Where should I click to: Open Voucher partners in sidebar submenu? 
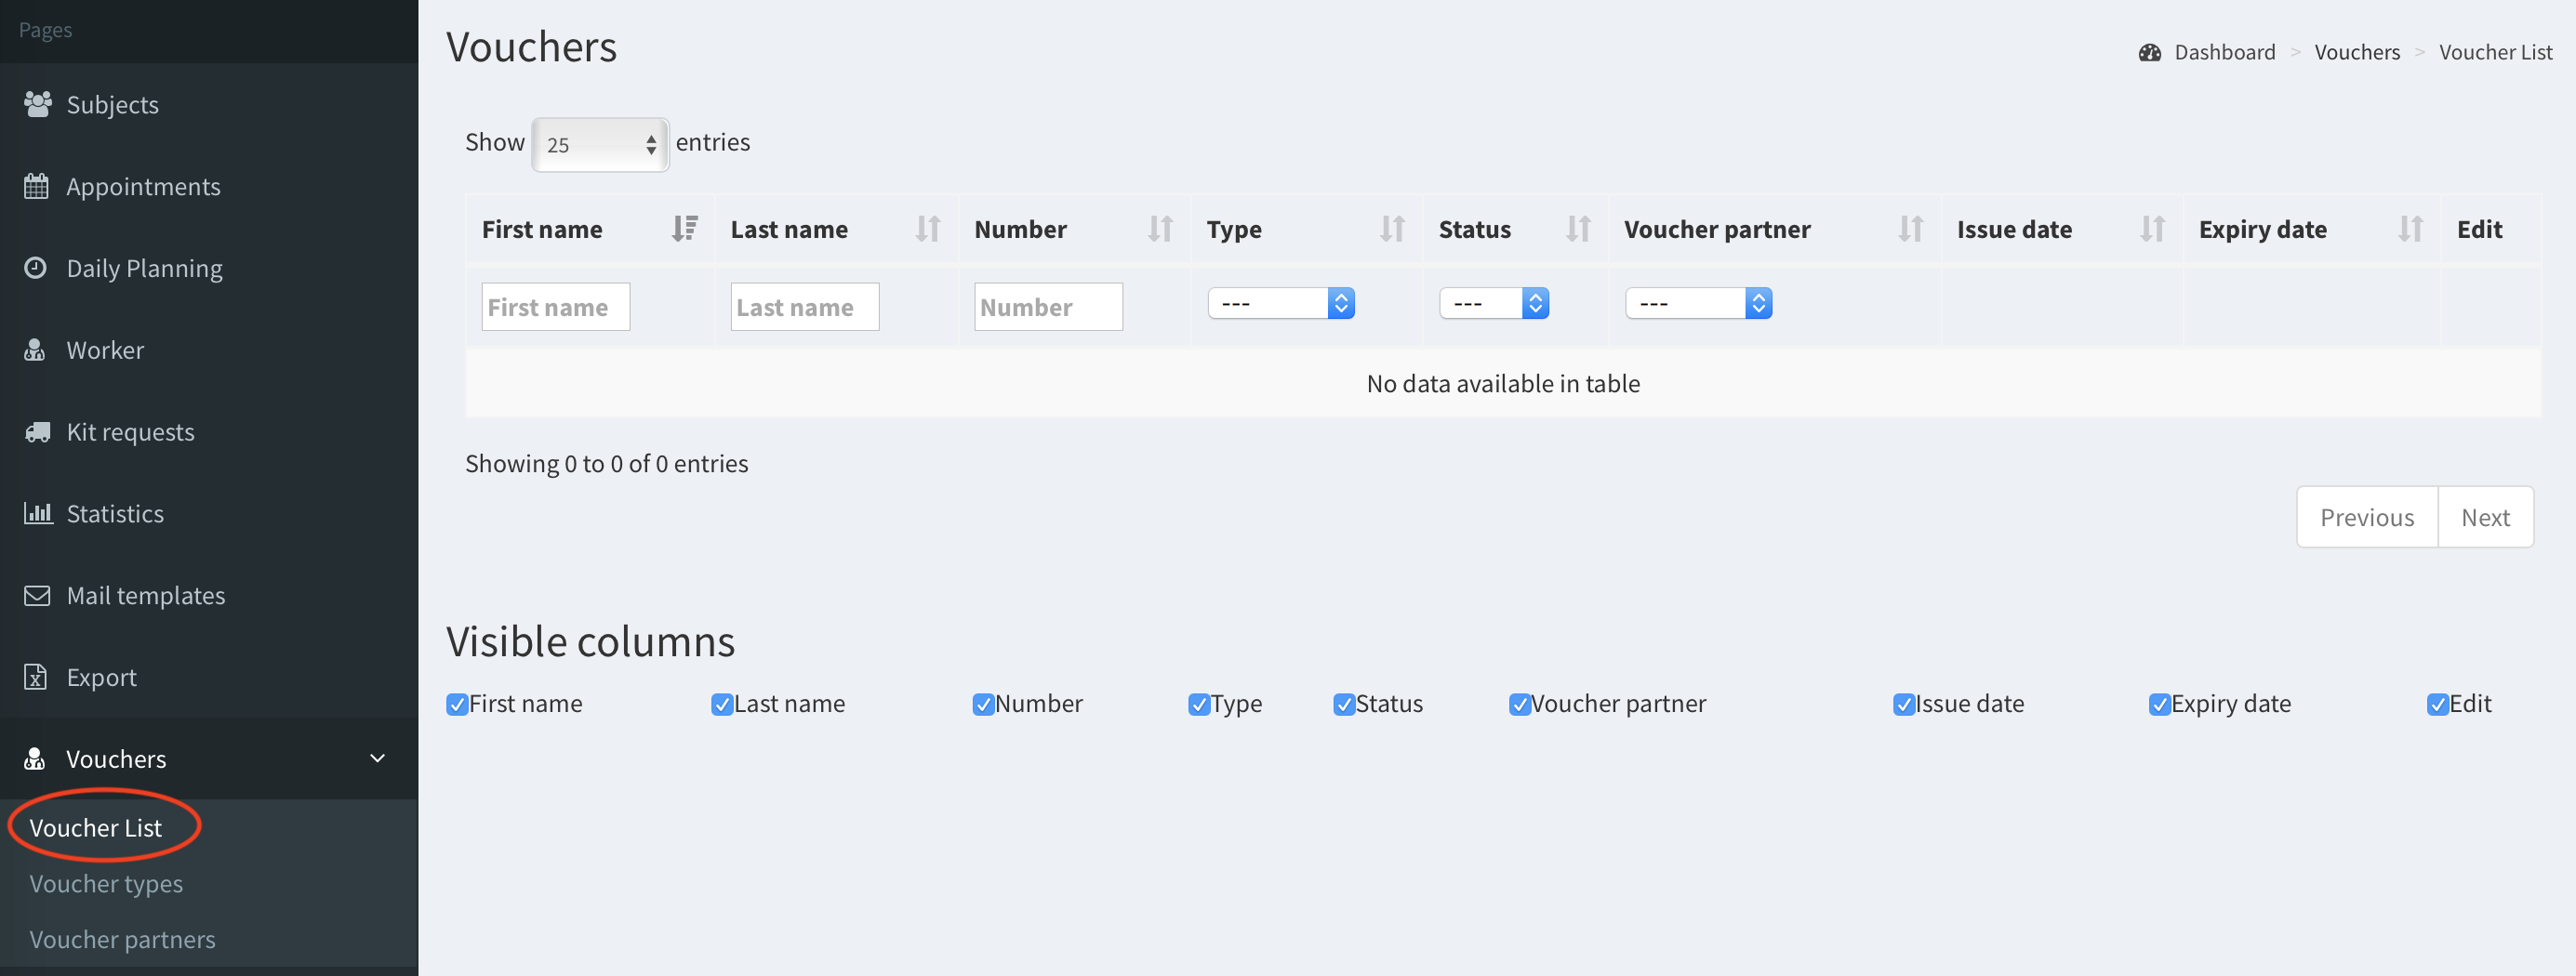pyautogui.click(x=122, y=939)
